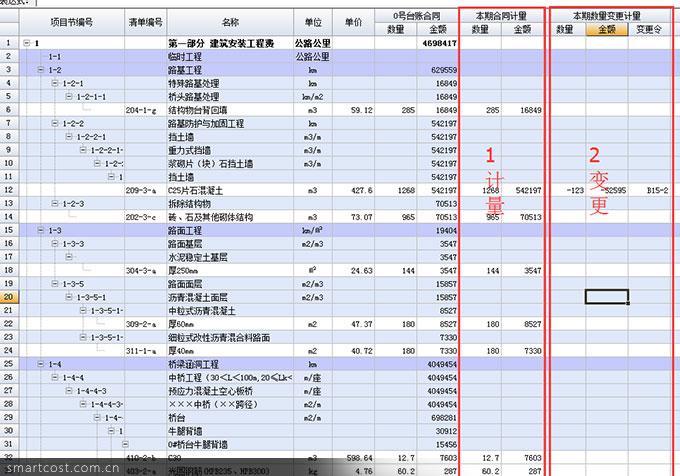Select the 0号台账合同 group header
Screen dimensions: 680x476
(416, 16)
